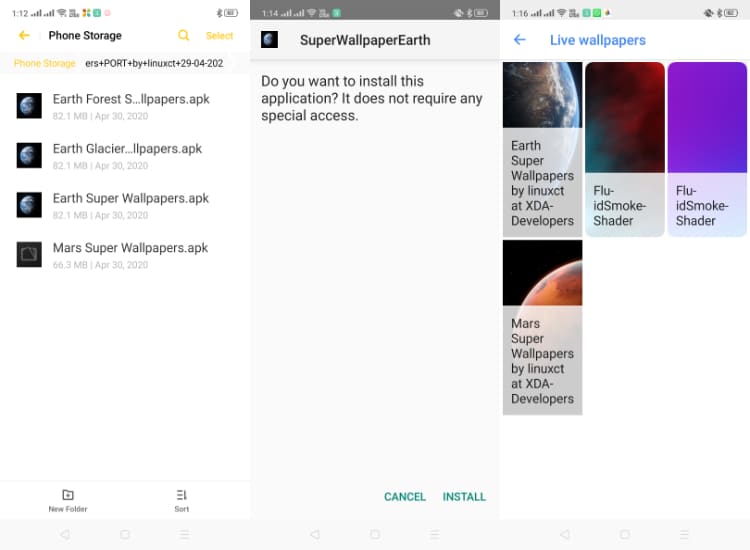This screenshot has width=750, height=550.
Task: Tap the yellow Select button
Action: 220,36
